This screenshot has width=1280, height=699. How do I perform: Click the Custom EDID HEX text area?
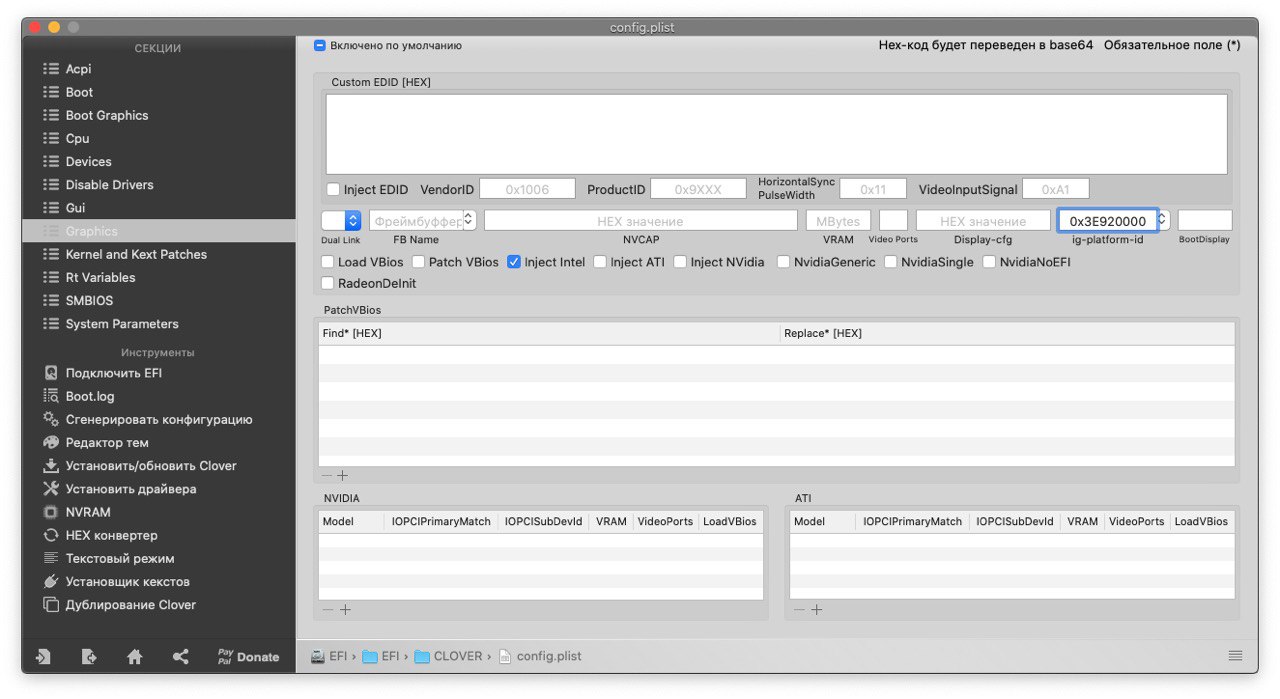tap(776, 135)
